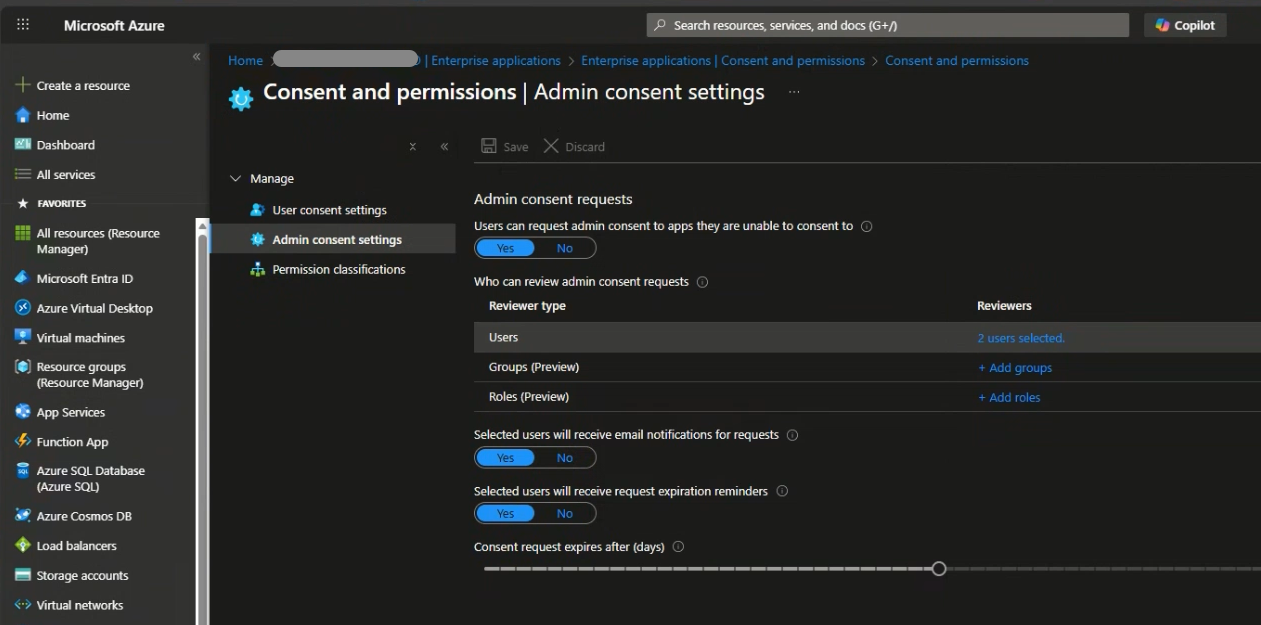Select the Groups (Preview) reviewer type row

pyautogui.click(x=867, y=367)
